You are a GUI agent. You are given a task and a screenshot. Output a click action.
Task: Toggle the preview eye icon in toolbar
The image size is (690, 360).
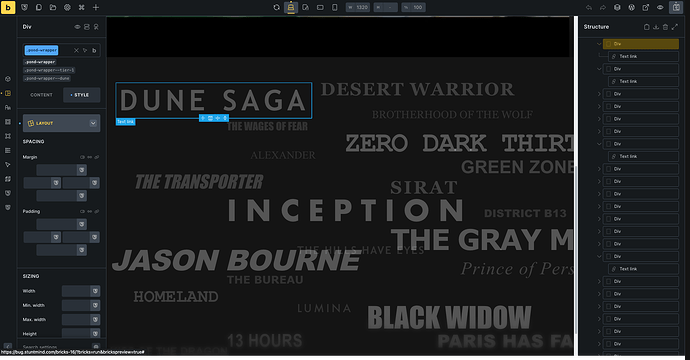[660, 7]
